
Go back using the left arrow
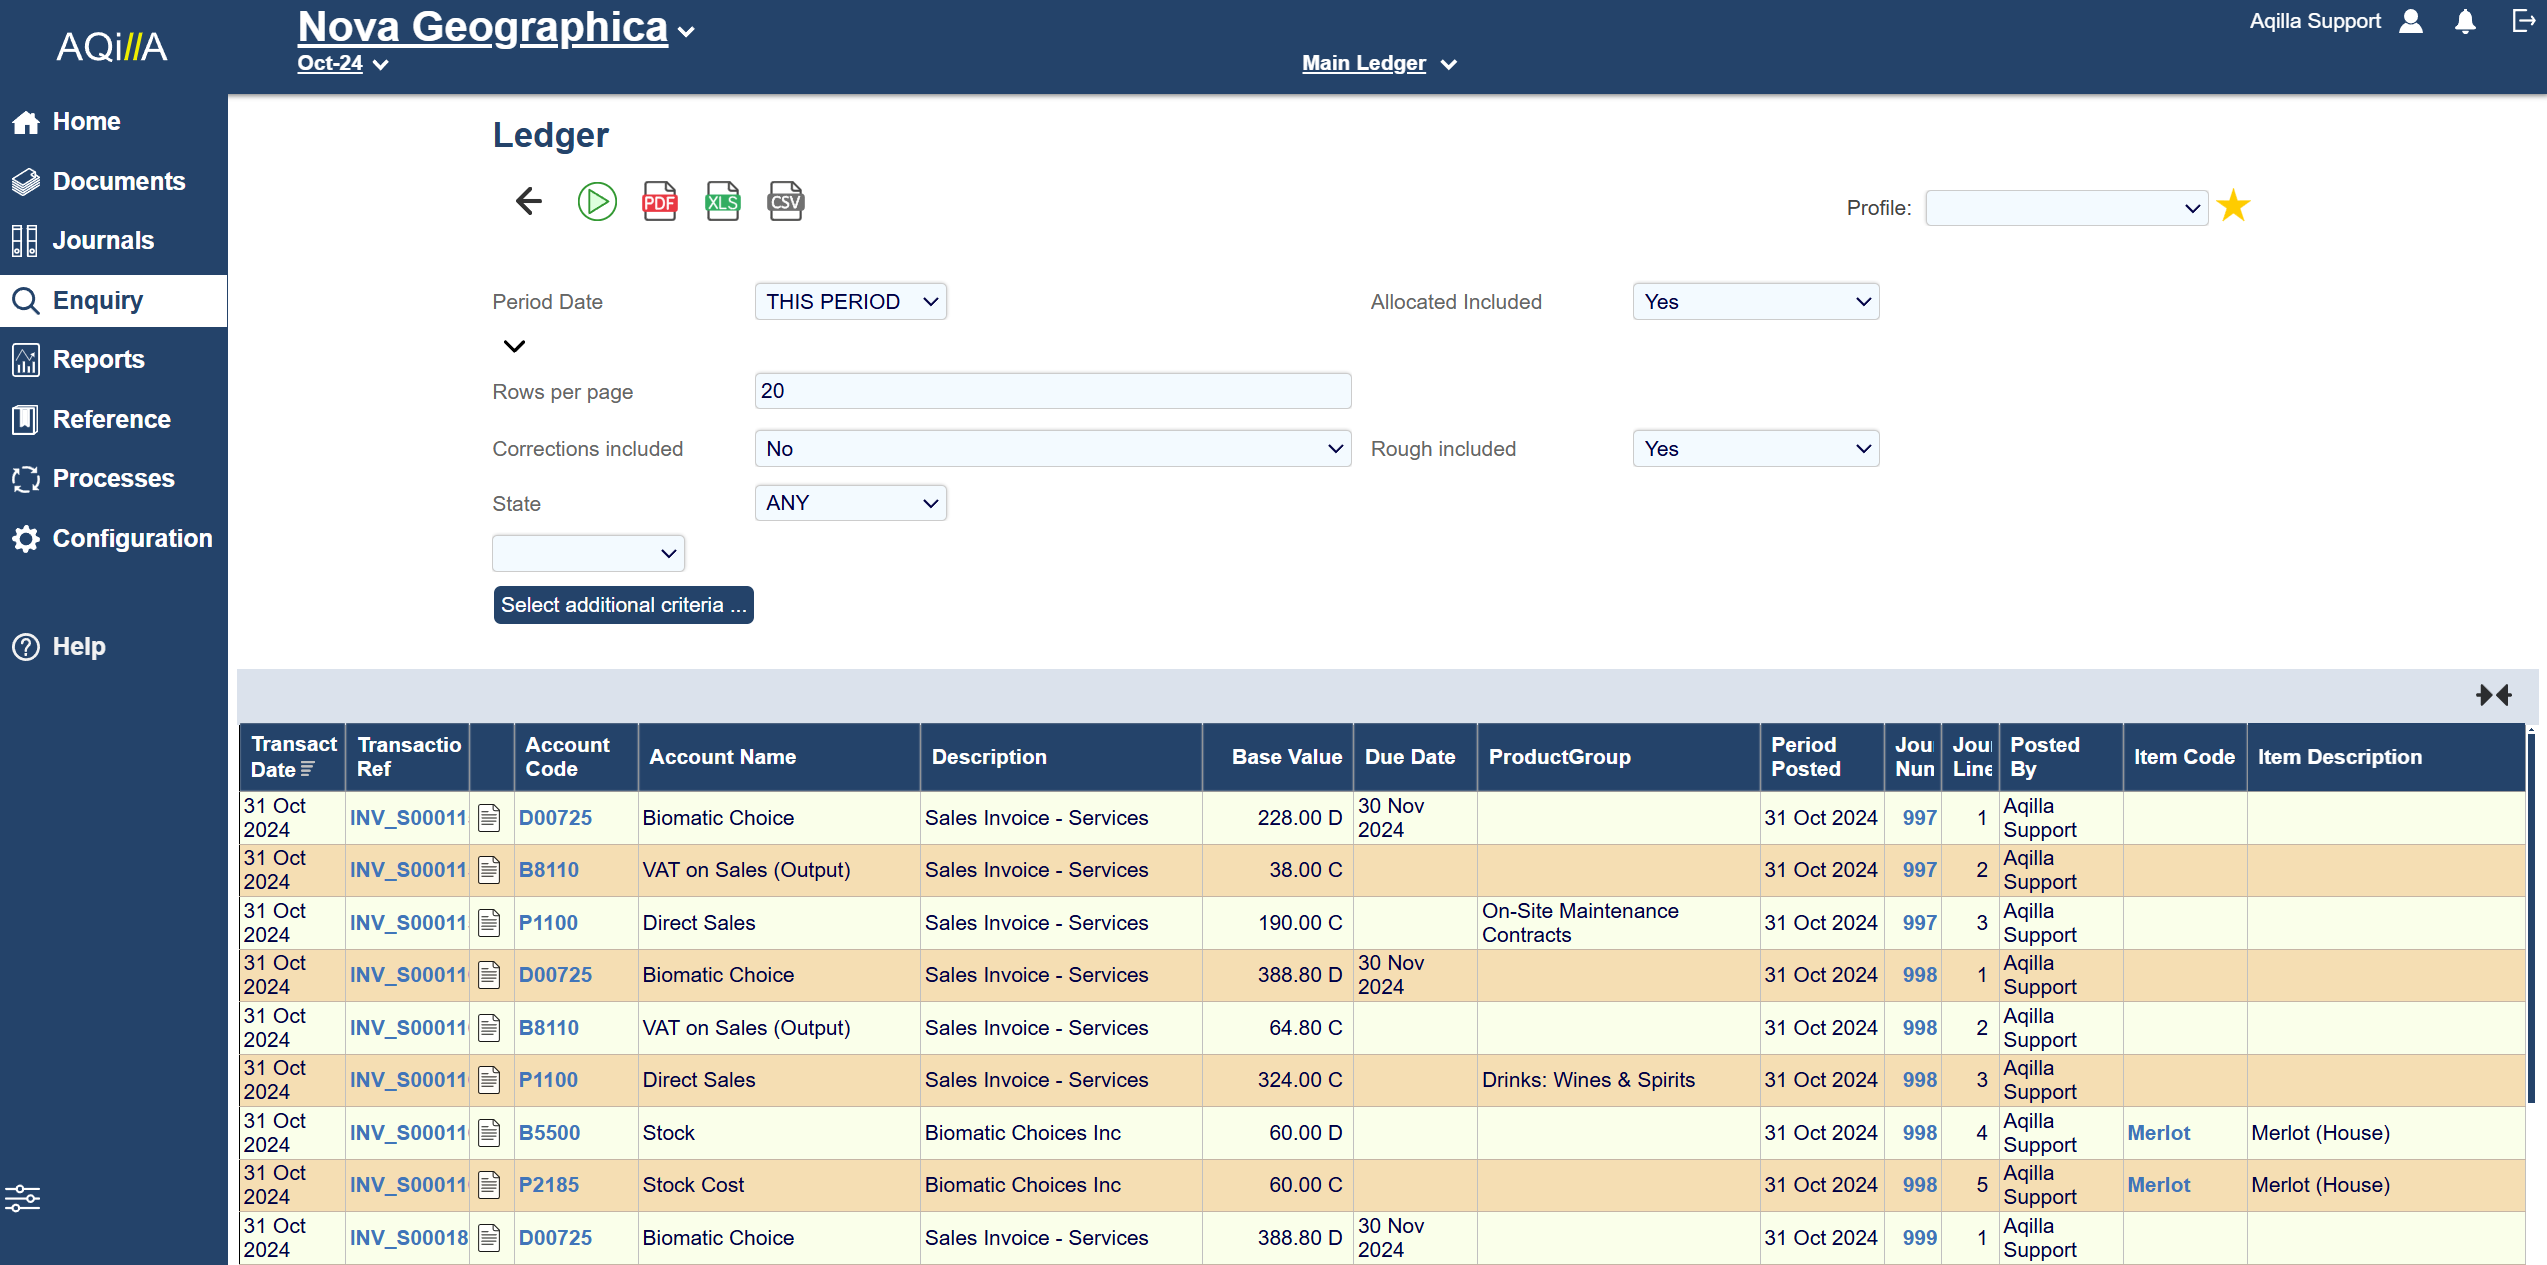pos(529,202)
